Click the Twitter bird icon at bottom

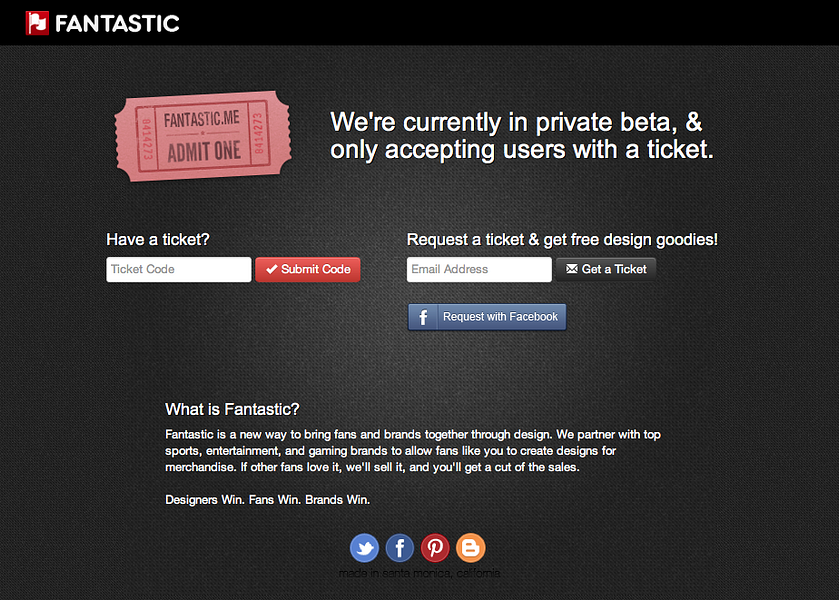coord(364,548)
